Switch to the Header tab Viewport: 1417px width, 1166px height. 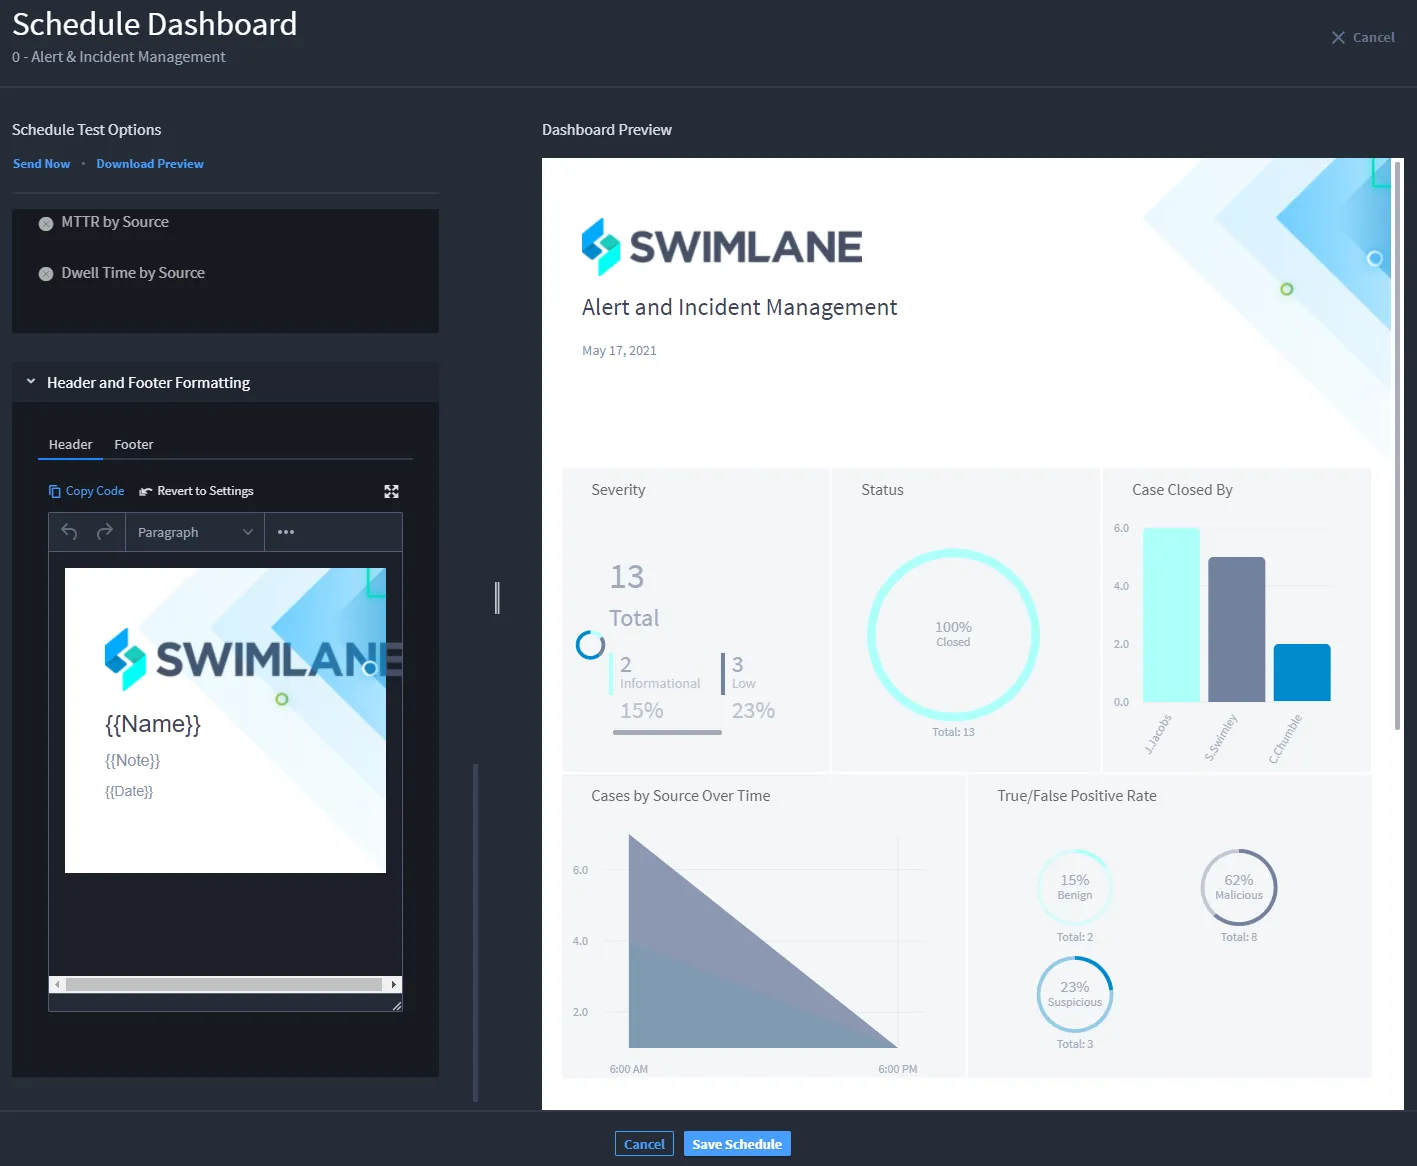(70, 444)
